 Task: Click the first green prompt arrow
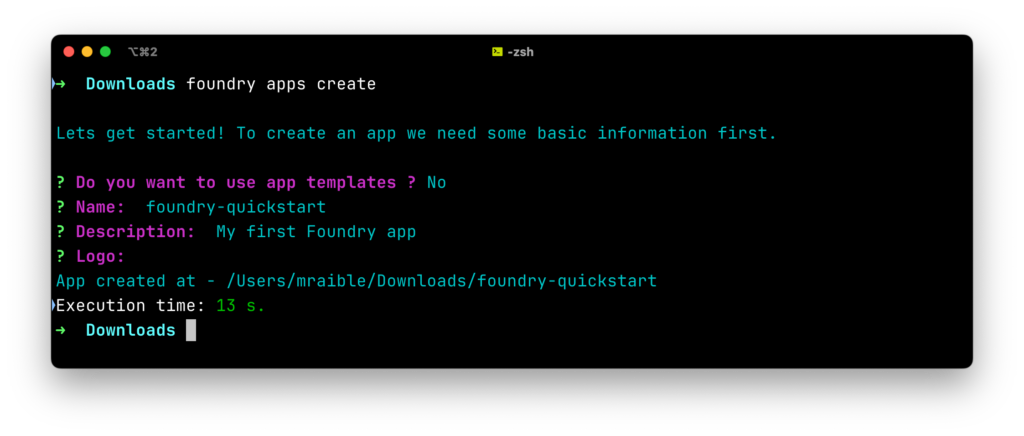pos(60,84)
